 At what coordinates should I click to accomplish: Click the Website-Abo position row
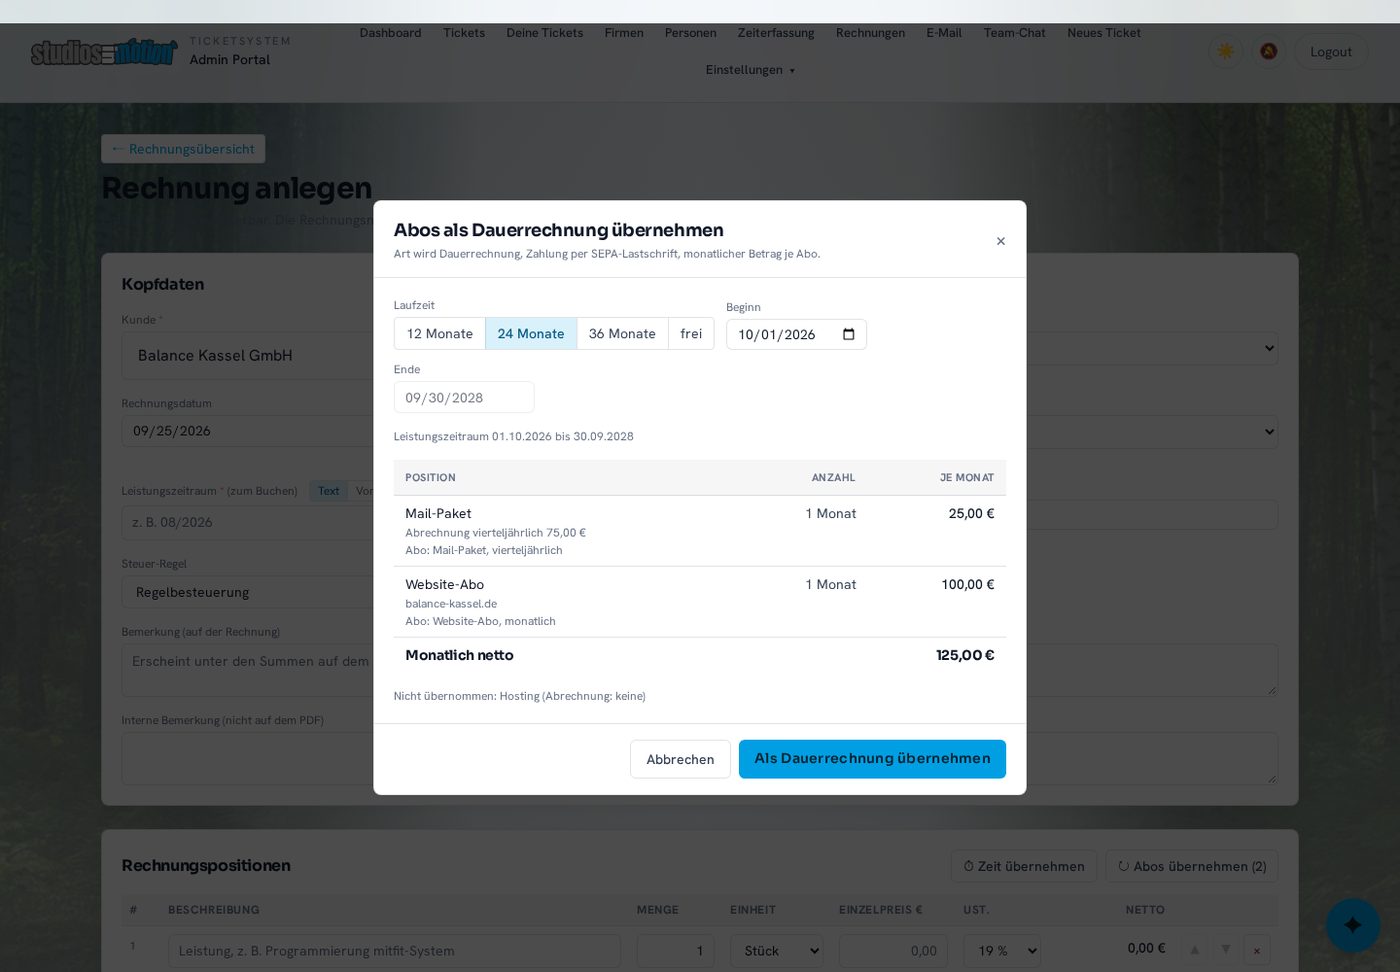click(700, 602)
